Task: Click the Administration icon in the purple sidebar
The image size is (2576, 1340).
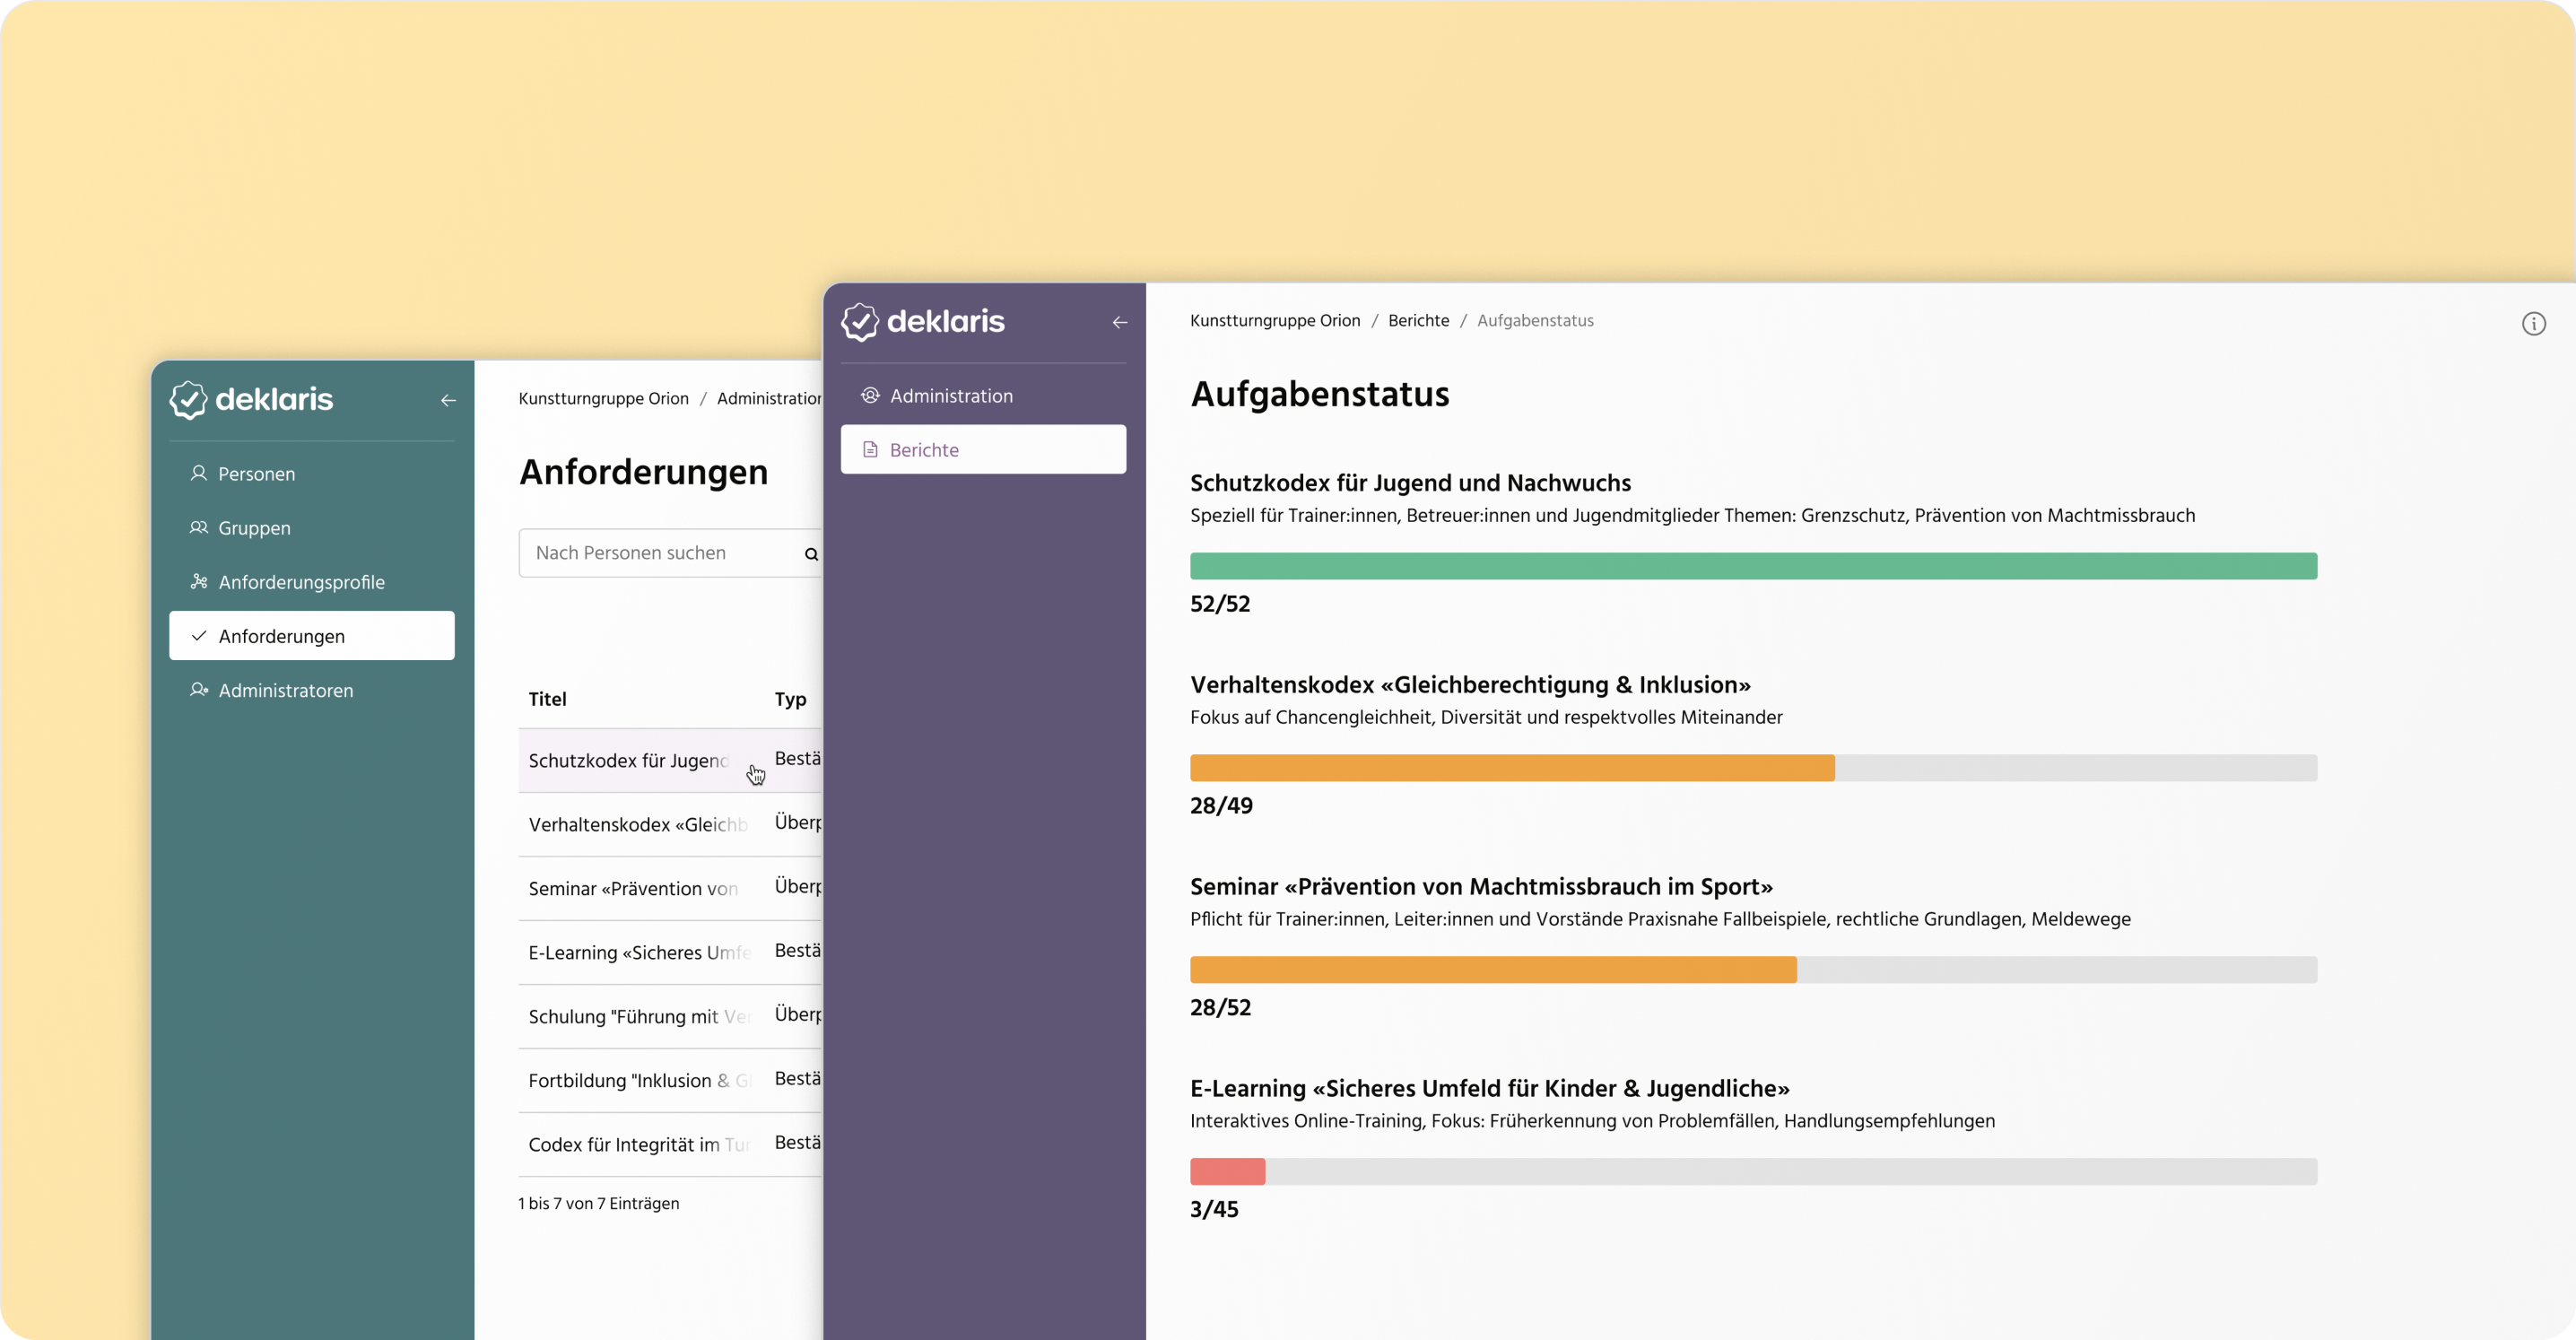Action: (870, 395)
